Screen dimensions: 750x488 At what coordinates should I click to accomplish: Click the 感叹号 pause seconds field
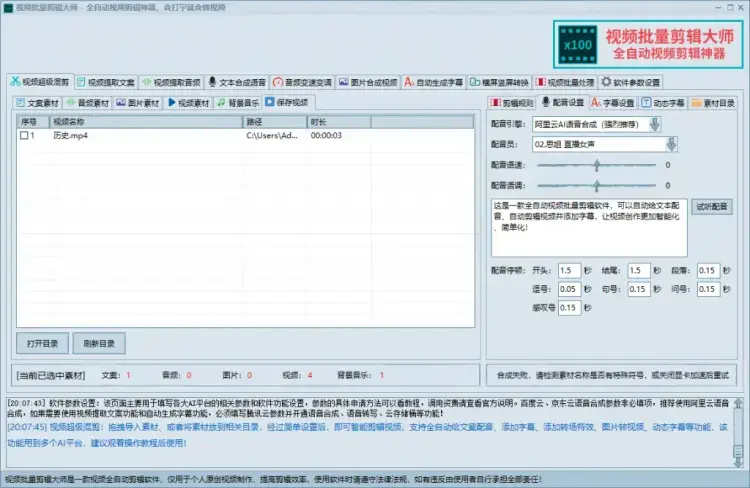[569, 308]
